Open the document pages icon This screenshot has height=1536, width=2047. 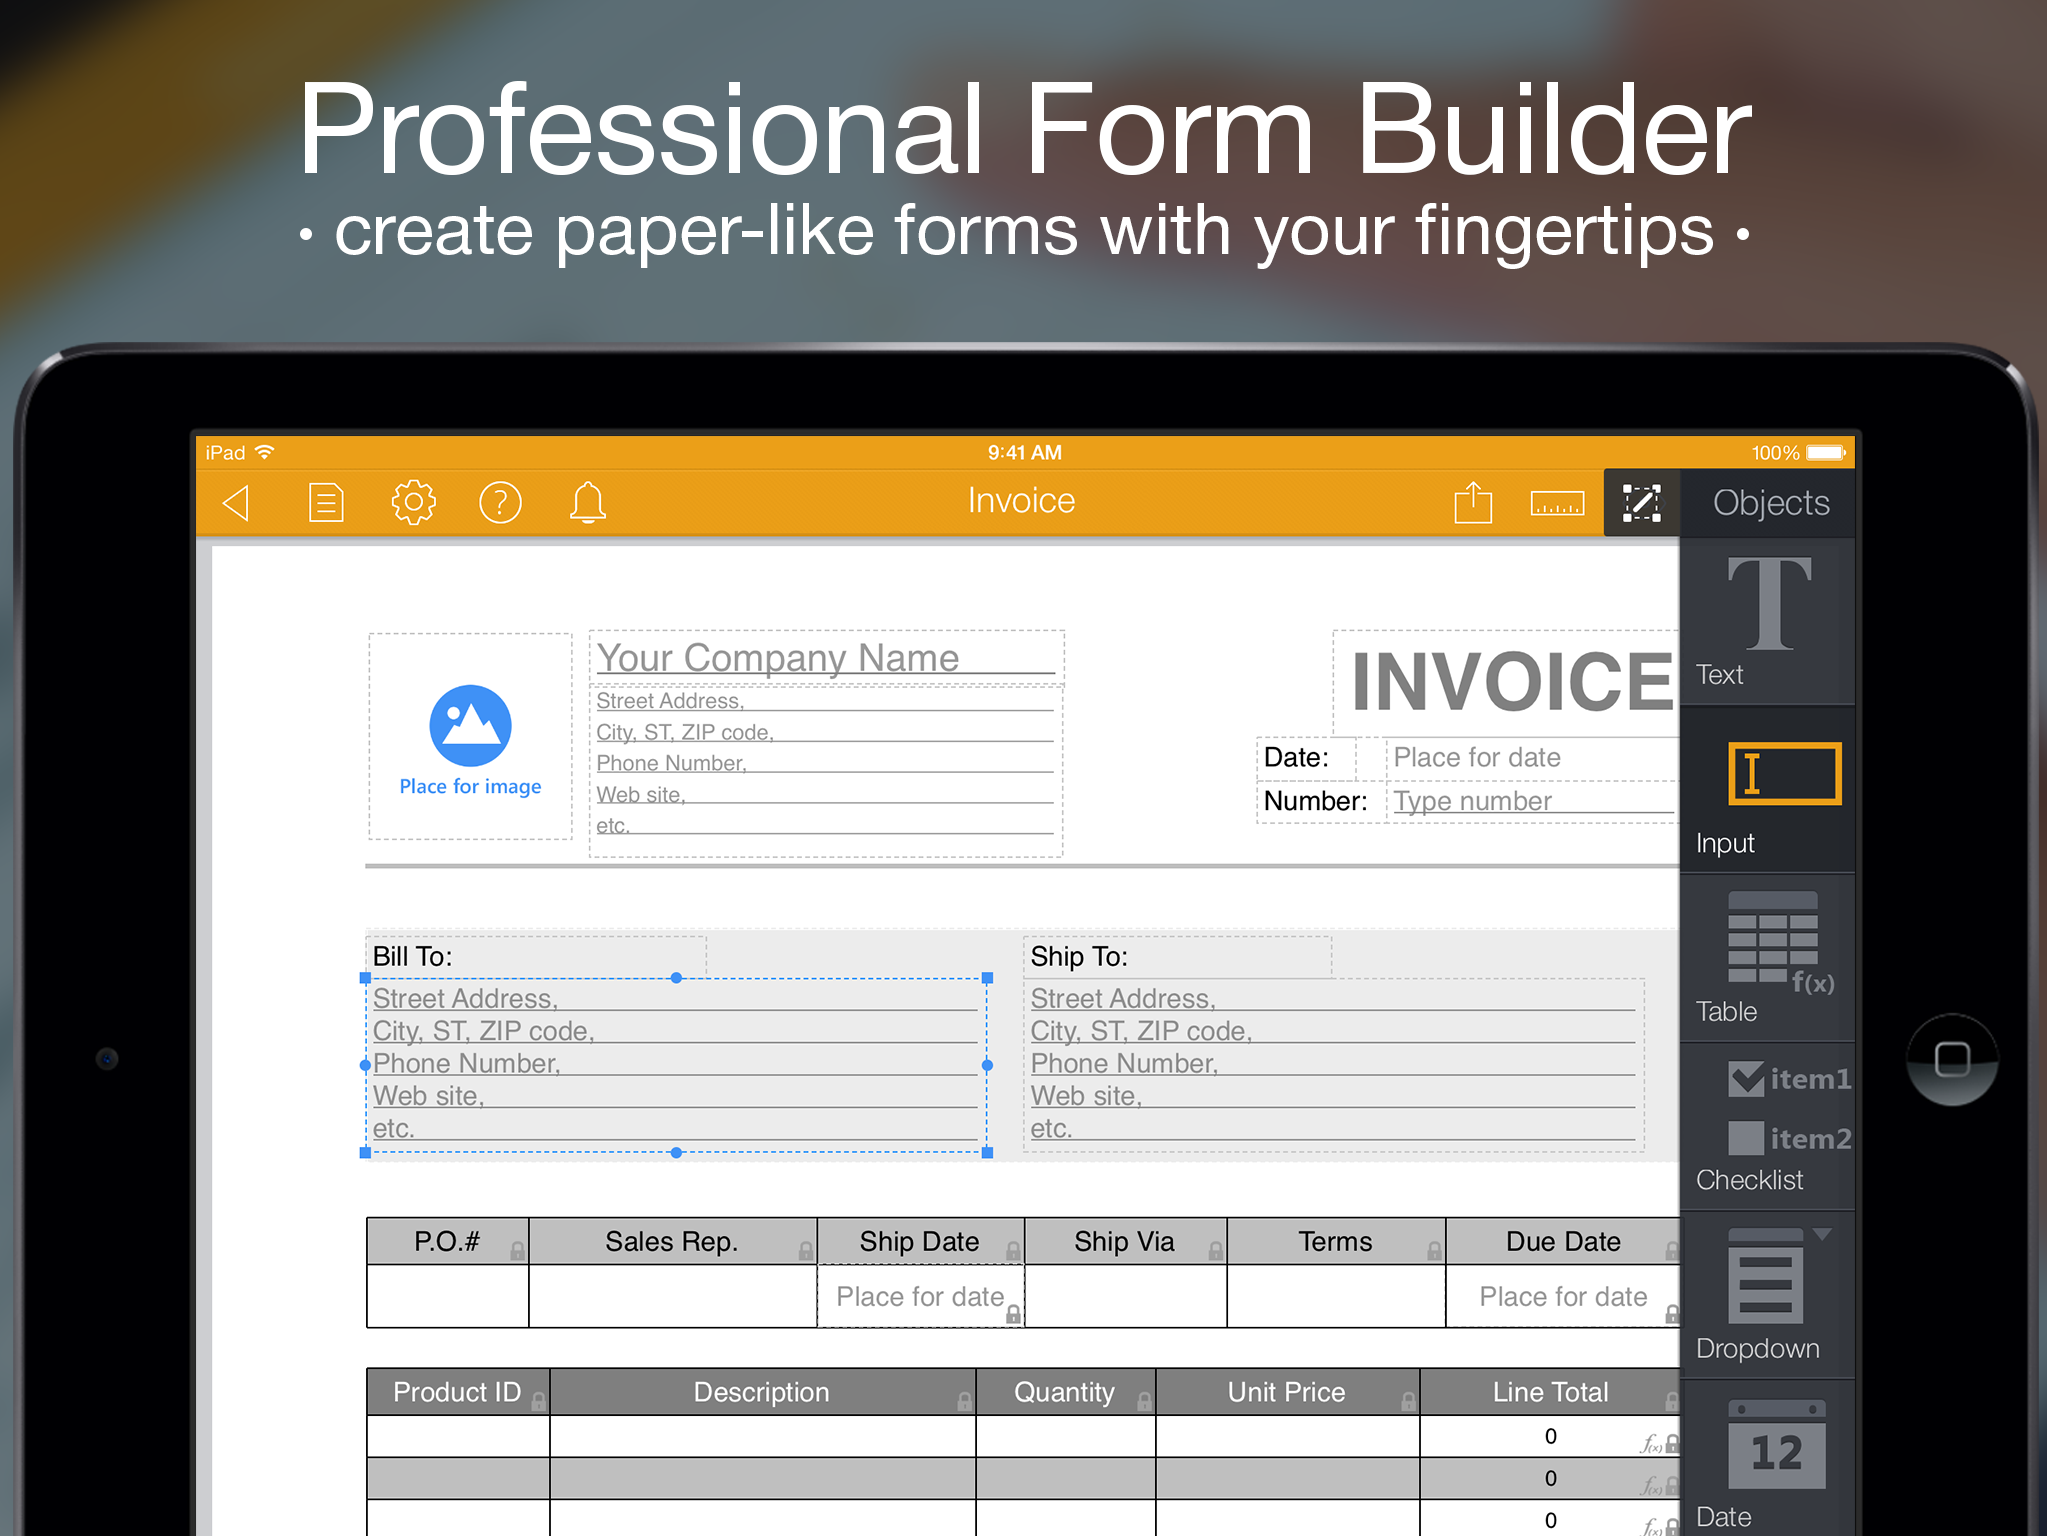tap(325, 502)
